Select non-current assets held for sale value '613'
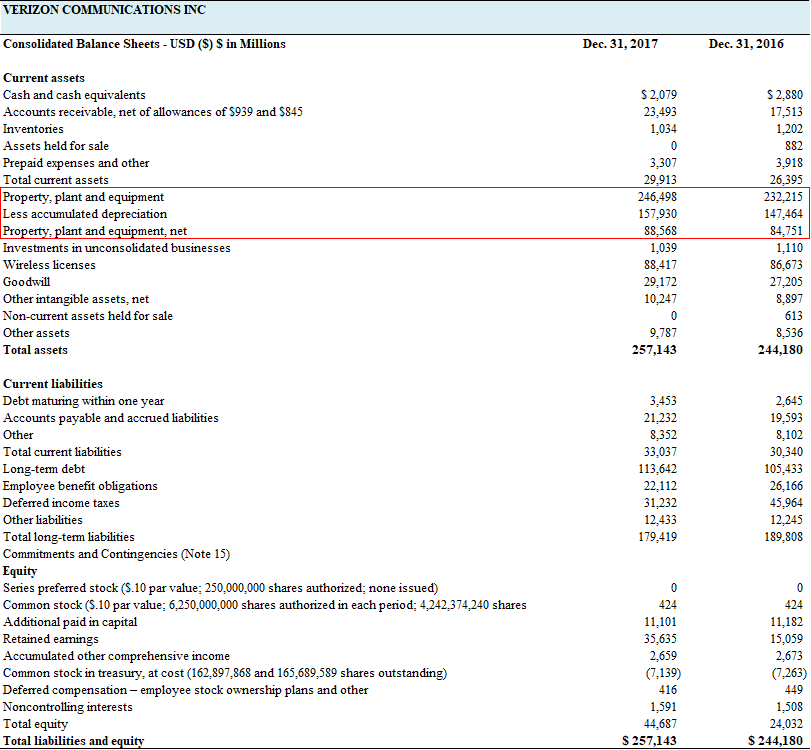The width and height of the screenshot is (811, 750). (x=794, y=317)
